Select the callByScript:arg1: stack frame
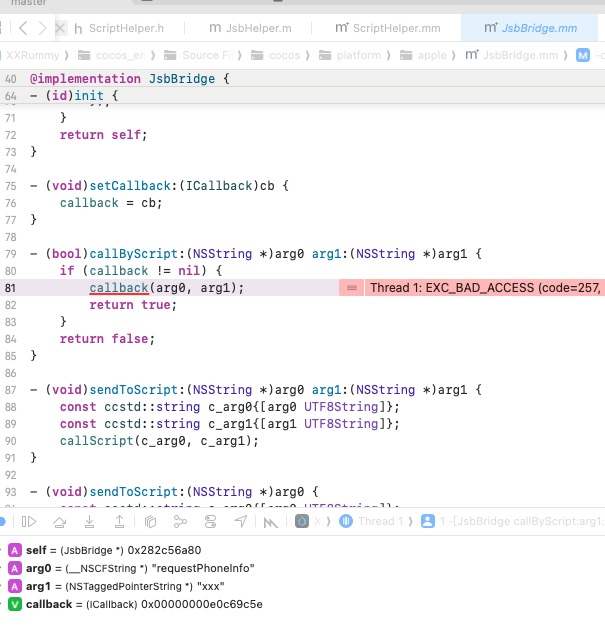605x644 pixels. pyautogui.click(x=513, y=522)
